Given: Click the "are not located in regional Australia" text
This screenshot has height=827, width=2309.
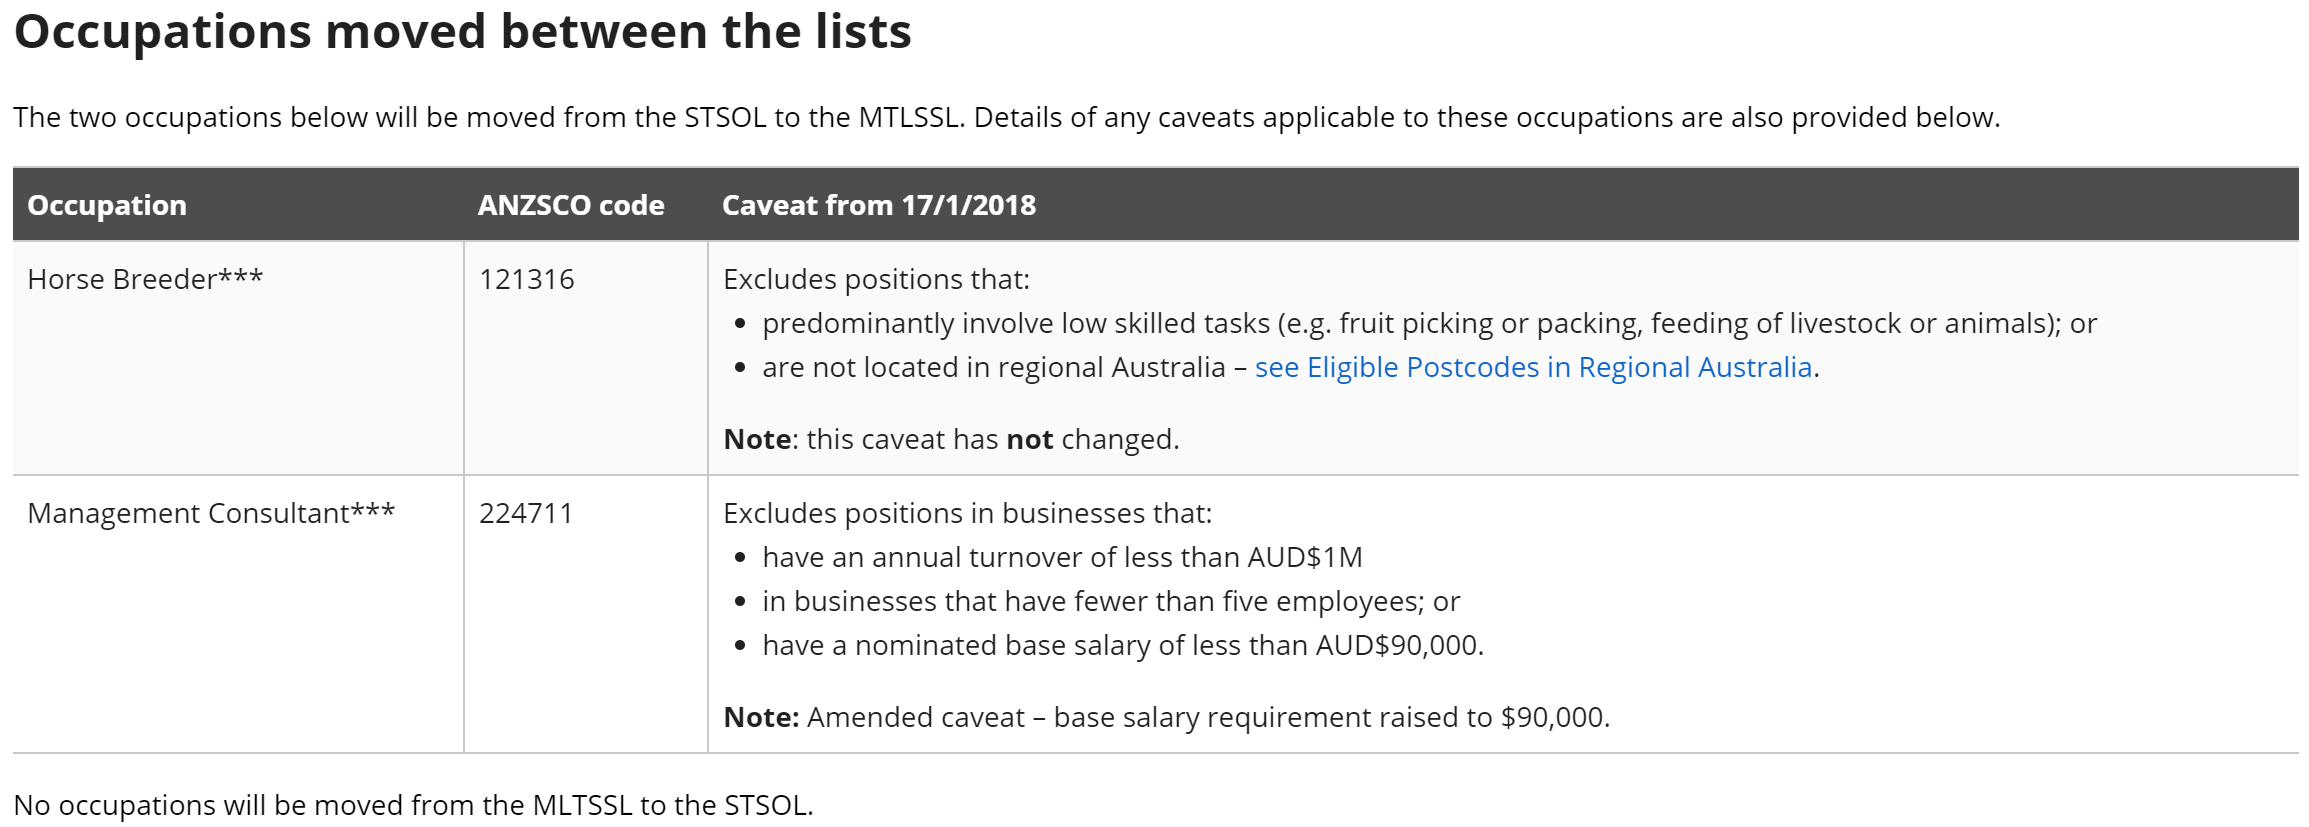Looking at the screenshot, I should tap(993, 368).
